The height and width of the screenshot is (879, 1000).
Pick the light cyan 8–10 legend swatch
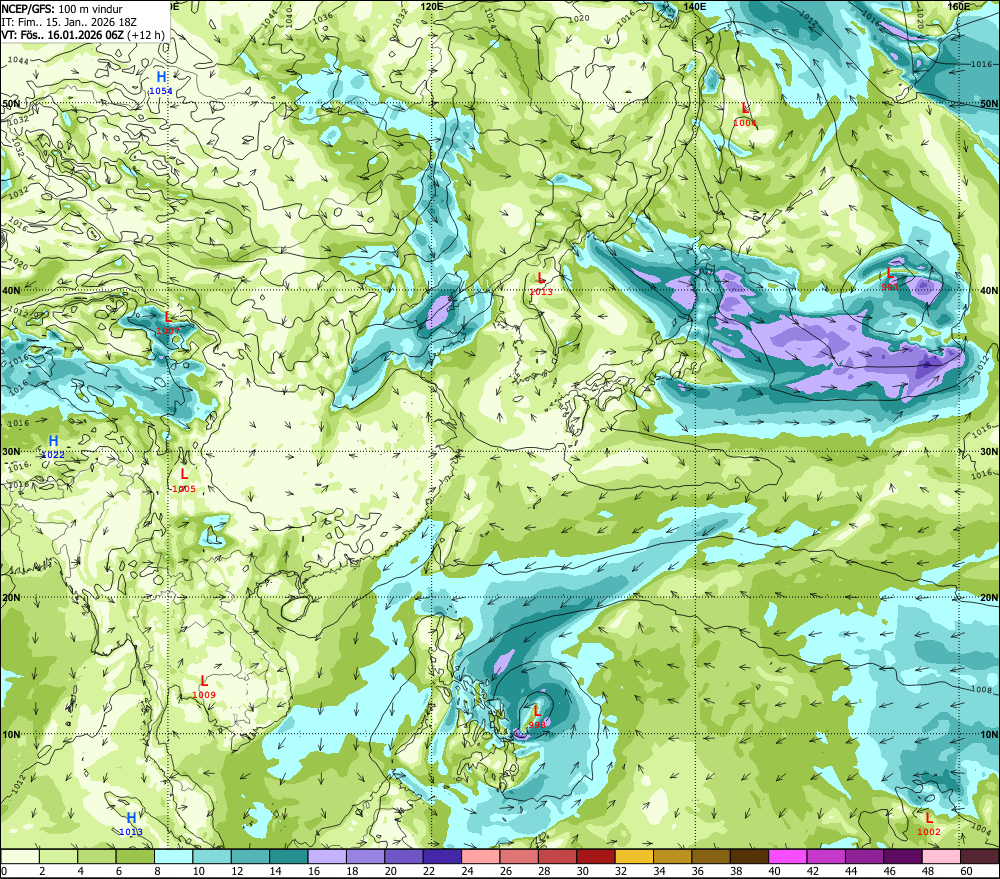pyautogui.click(x=173, y=856)
